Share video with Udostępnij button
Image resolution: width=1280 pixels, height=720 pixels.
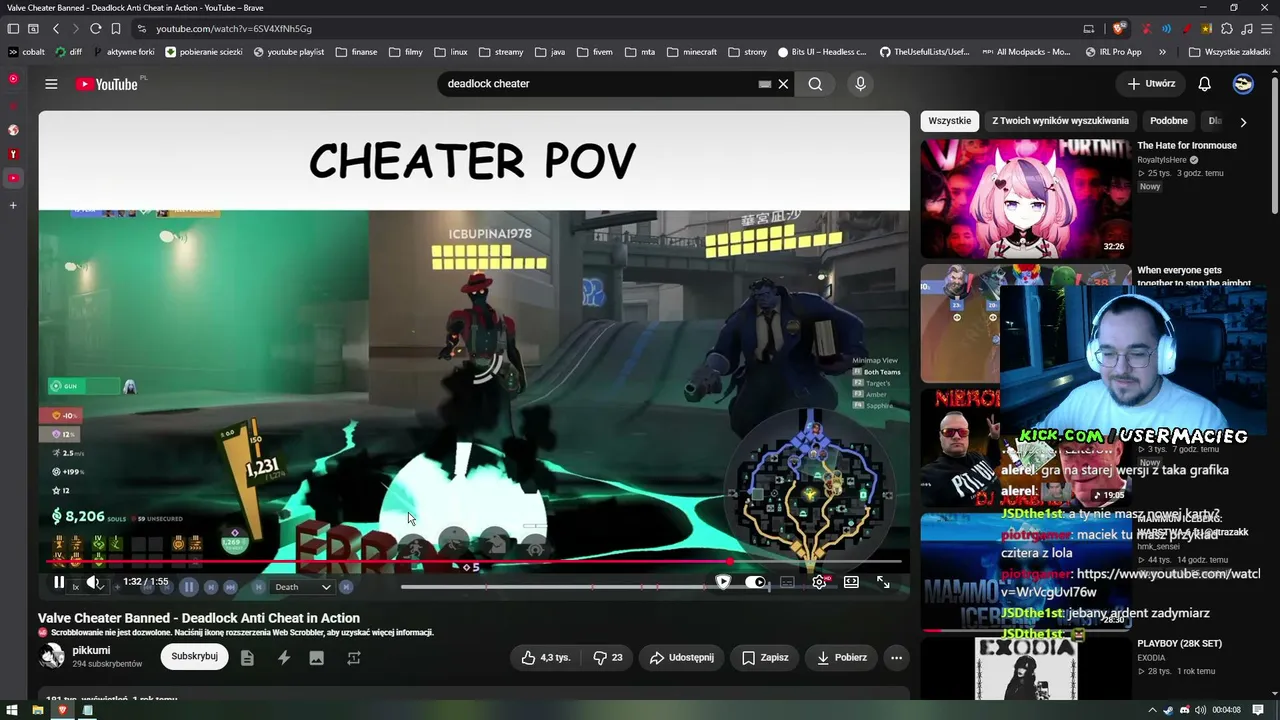coord(681,657)
